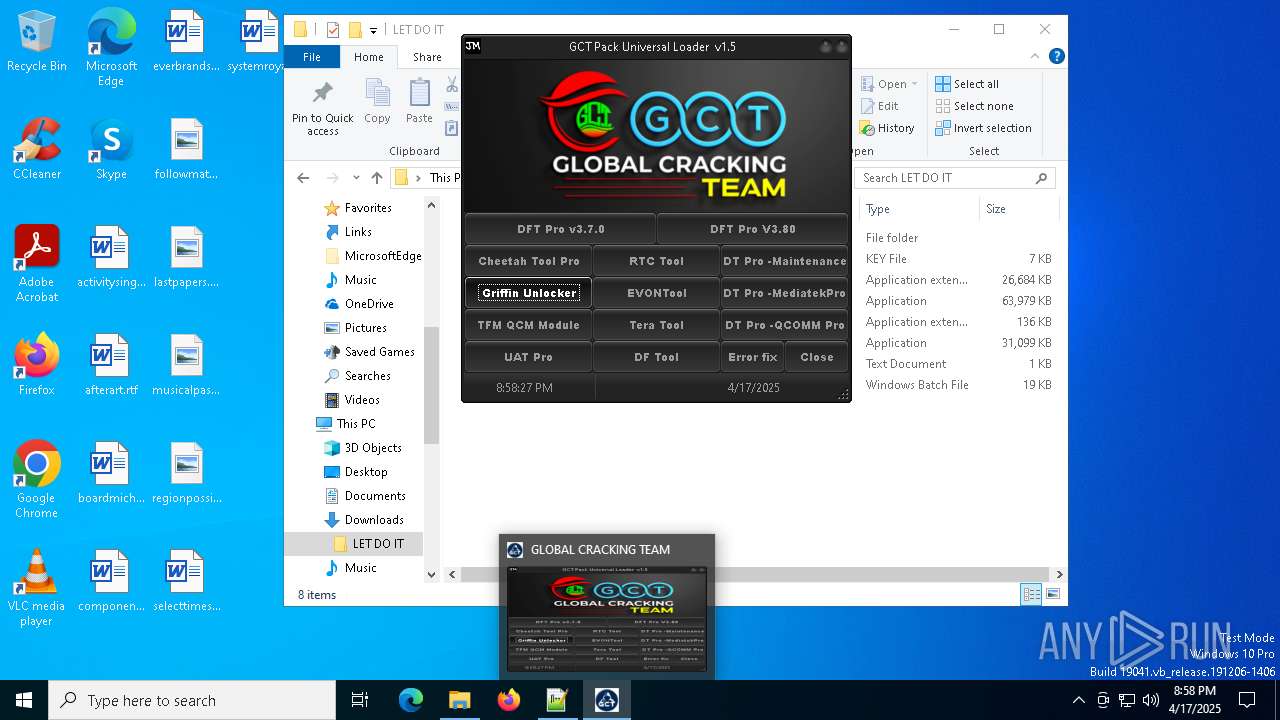Viewport: 1280px width, 720px height.
Task: Open File Explorer from taskbar
Action: [x=459, y=700]
